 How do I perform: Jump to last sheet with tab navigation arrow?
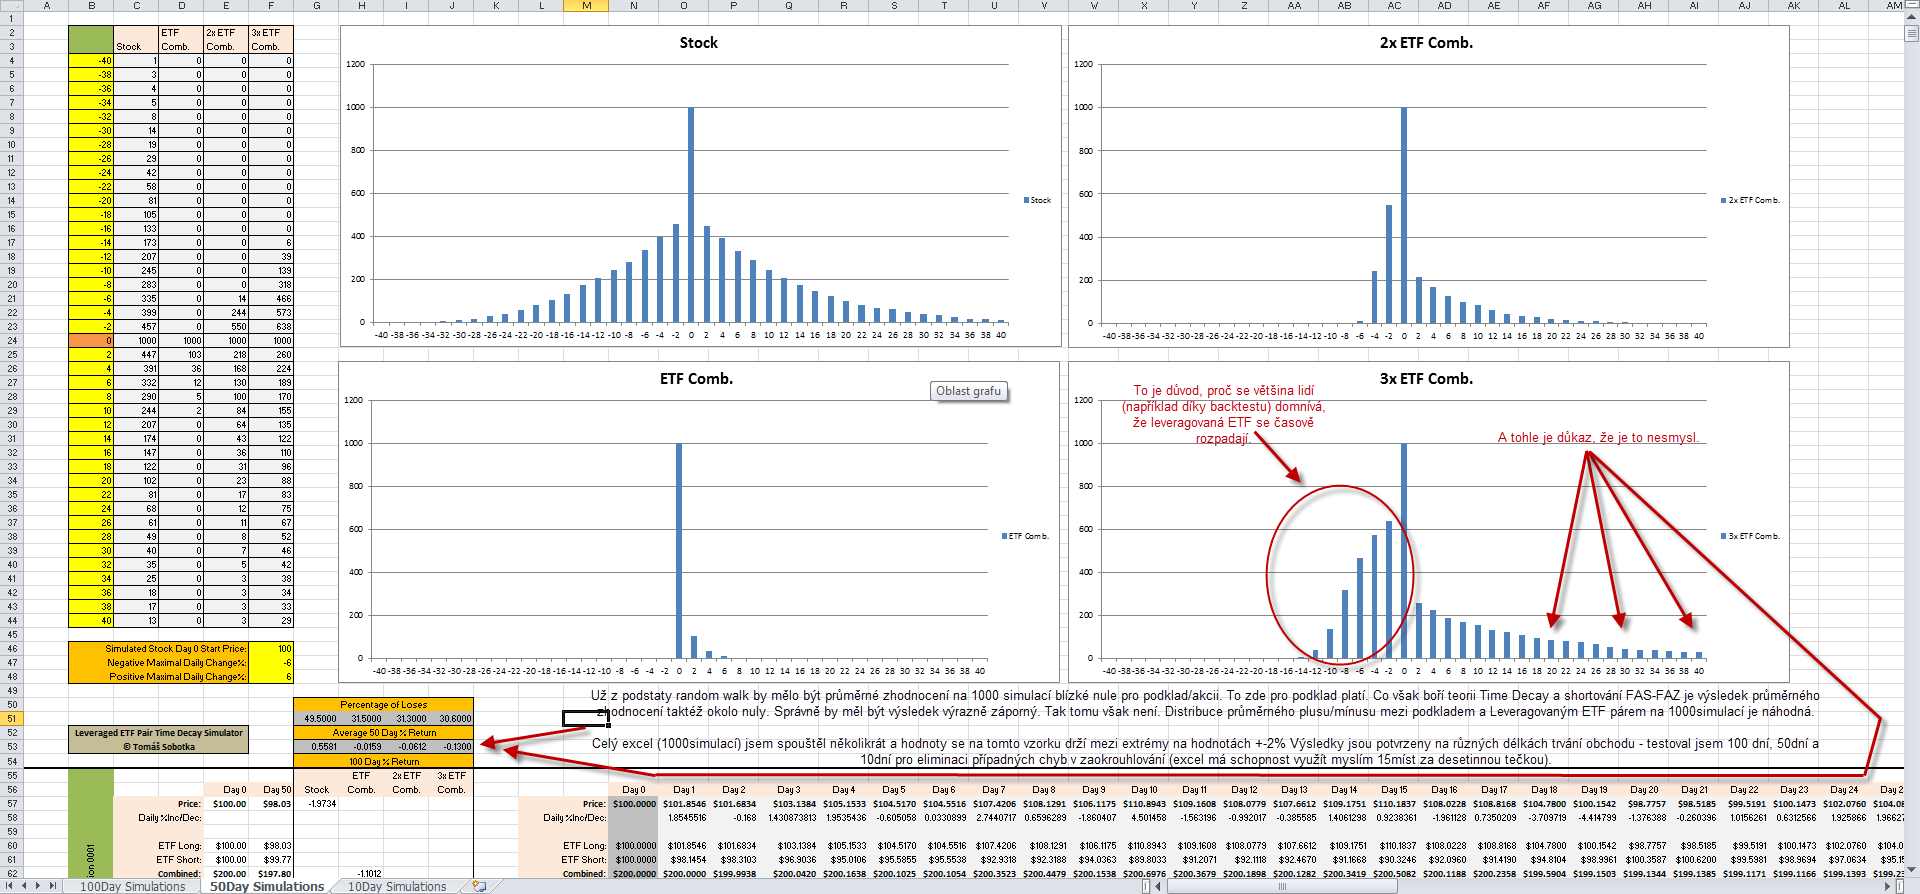coord(54,886)
